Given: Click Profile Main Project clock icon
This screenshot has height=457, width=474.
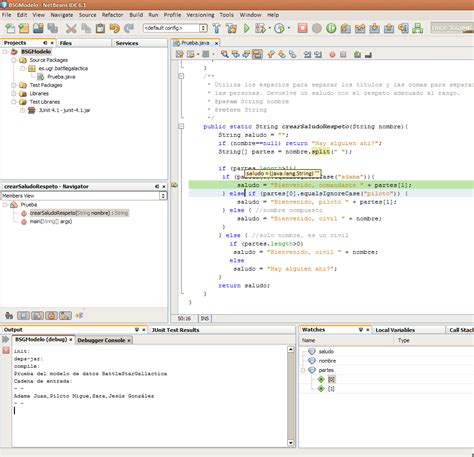Looking at the screenshot, I should (279, 28).
